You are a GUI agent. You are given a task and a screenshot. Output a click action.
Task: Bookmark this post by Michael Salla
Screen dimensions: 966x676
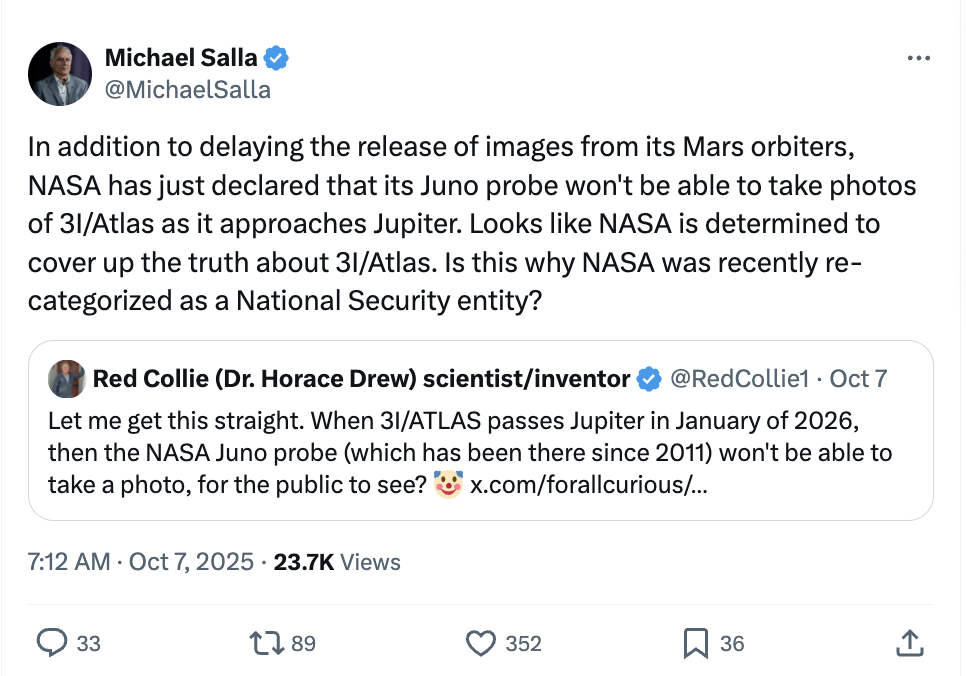(x=695, y=643)
